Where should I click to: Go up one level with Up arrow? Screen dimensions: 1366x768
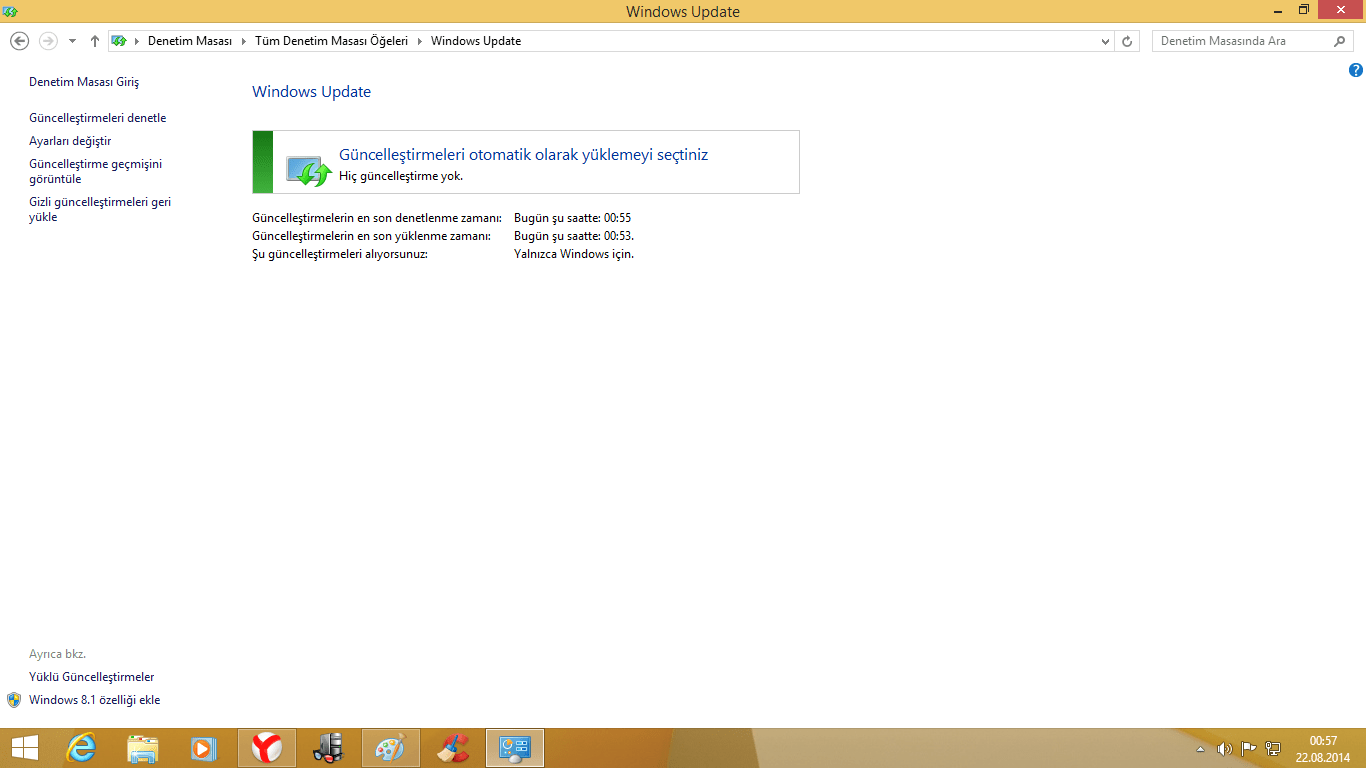pos(94,41)
